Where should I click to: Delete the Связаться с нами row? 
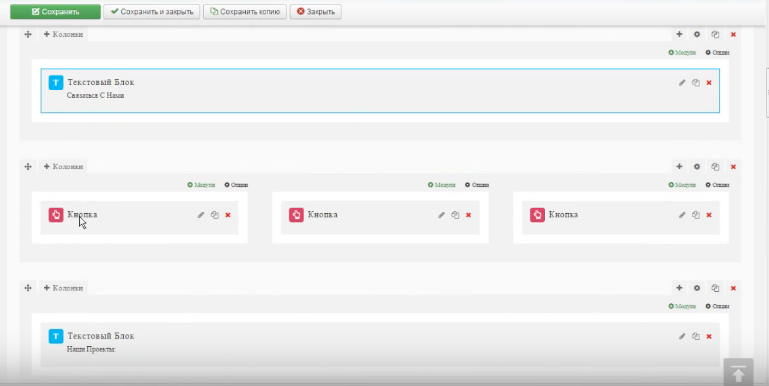click(x=733, y=34)
